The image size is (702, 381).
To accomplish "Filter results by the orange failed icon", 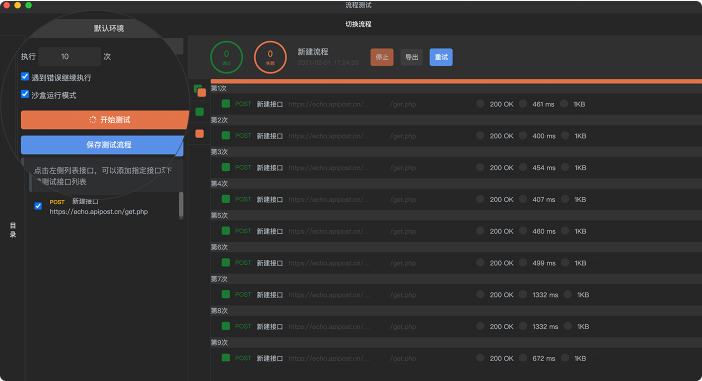I will (200, 133).
